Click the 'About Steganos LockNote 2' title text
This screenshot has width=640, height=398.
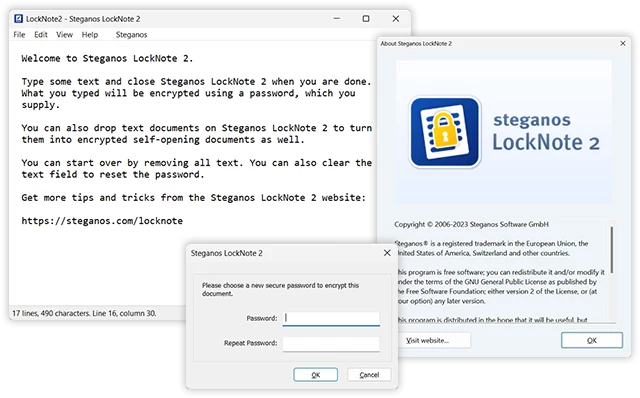416,43
